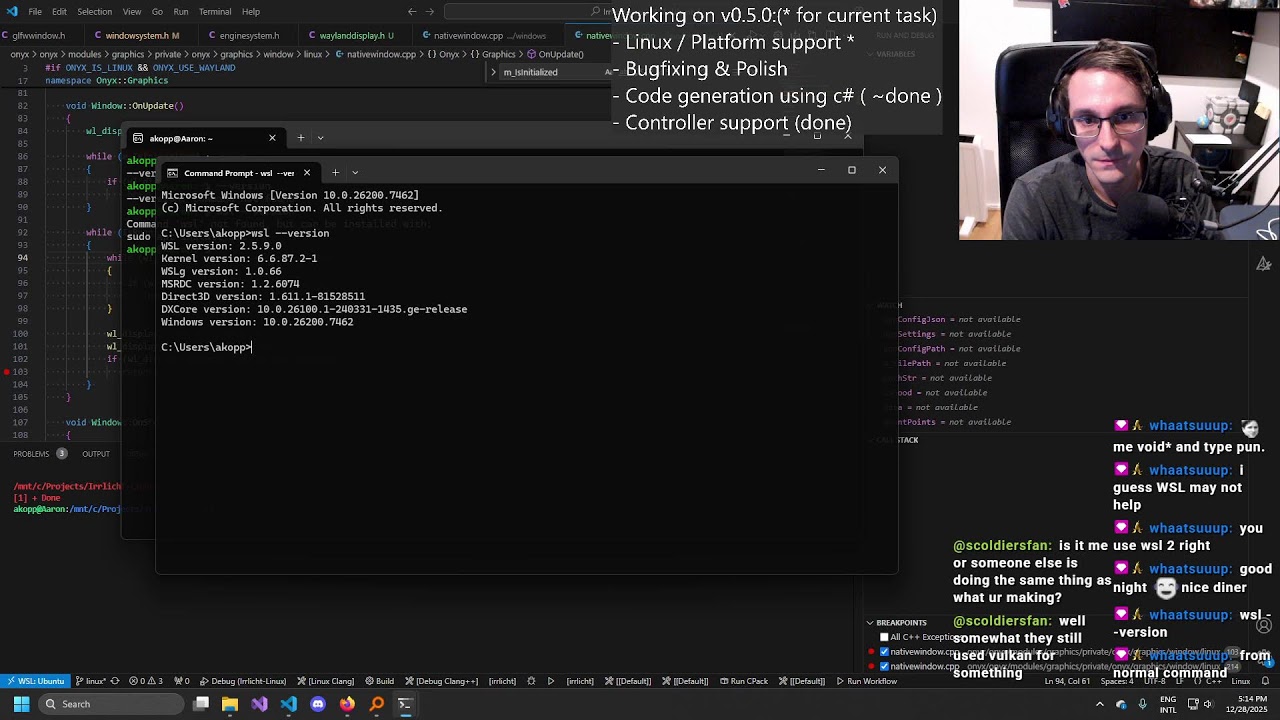Open errors and warnings count in status bar

(x=146, y=681)
